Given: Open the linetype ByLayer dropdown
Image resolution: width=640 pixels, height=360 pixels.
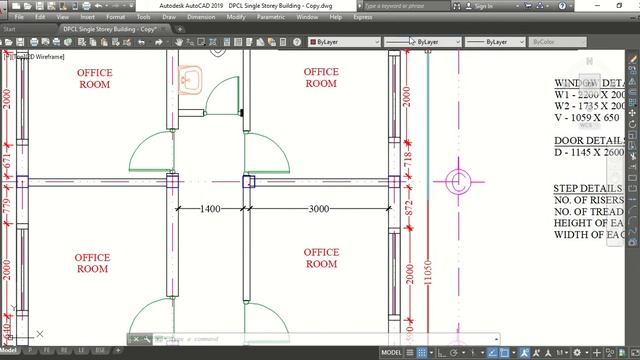Looking at the screenshot, I should (x=422, y=42).
